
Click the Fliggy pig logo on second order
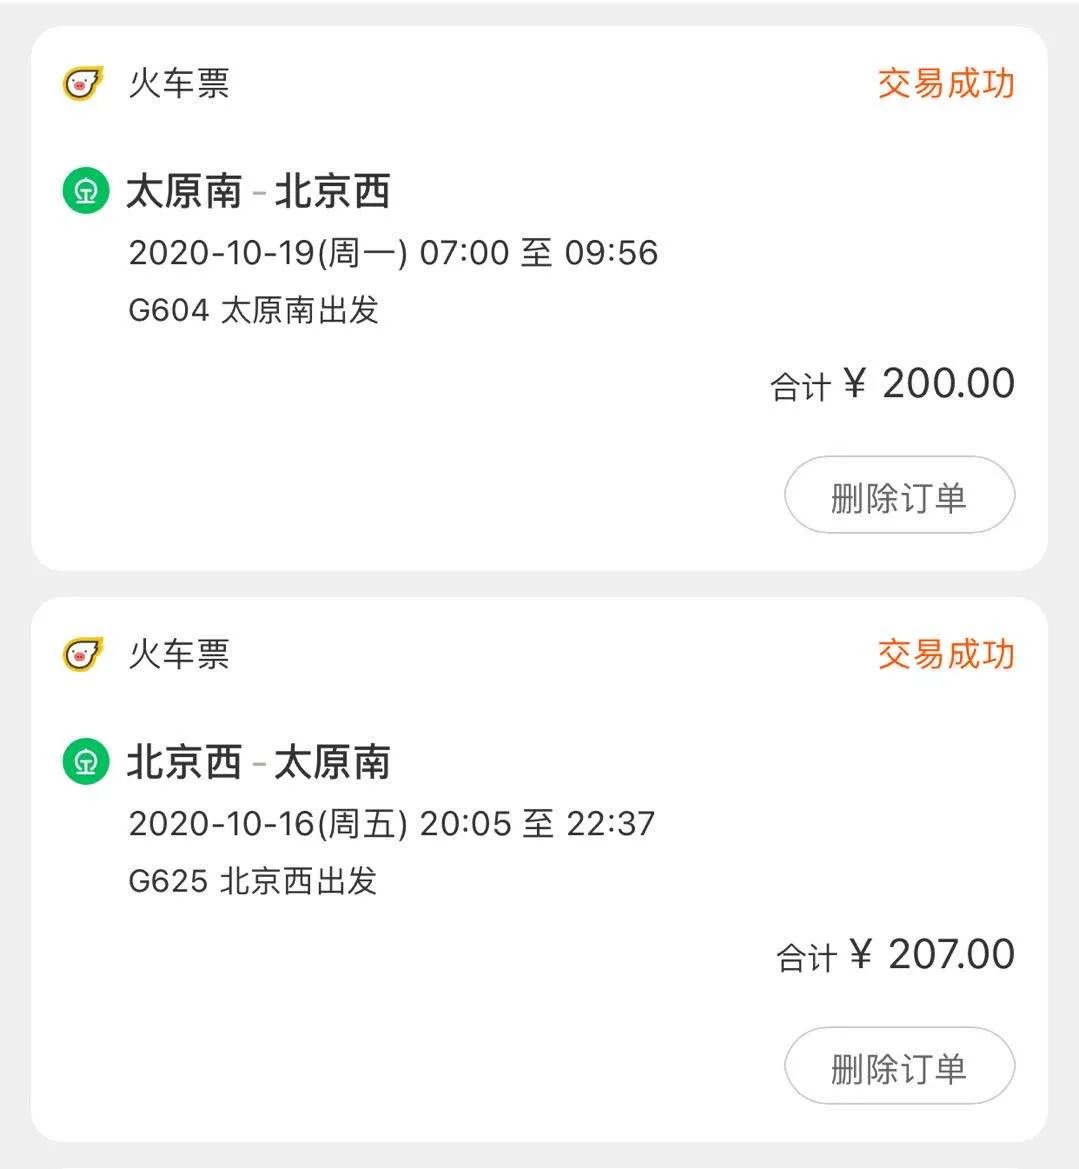(x=83, y=654)
